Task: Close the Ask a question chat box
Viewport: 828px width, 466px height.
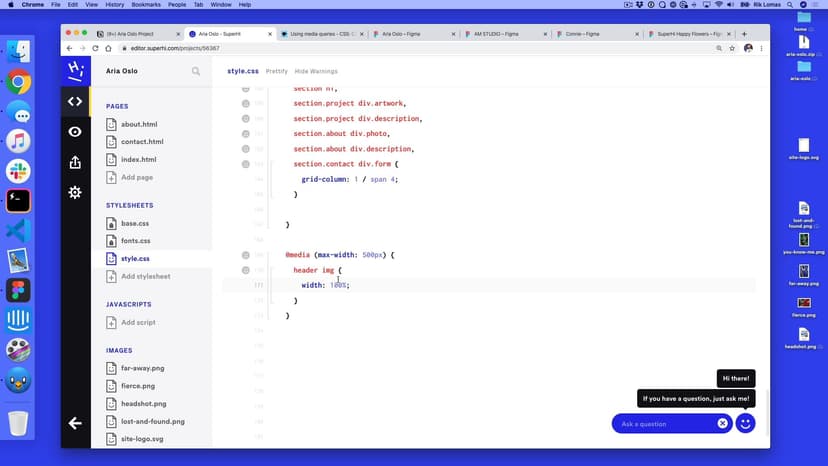Action: point(722,423)
